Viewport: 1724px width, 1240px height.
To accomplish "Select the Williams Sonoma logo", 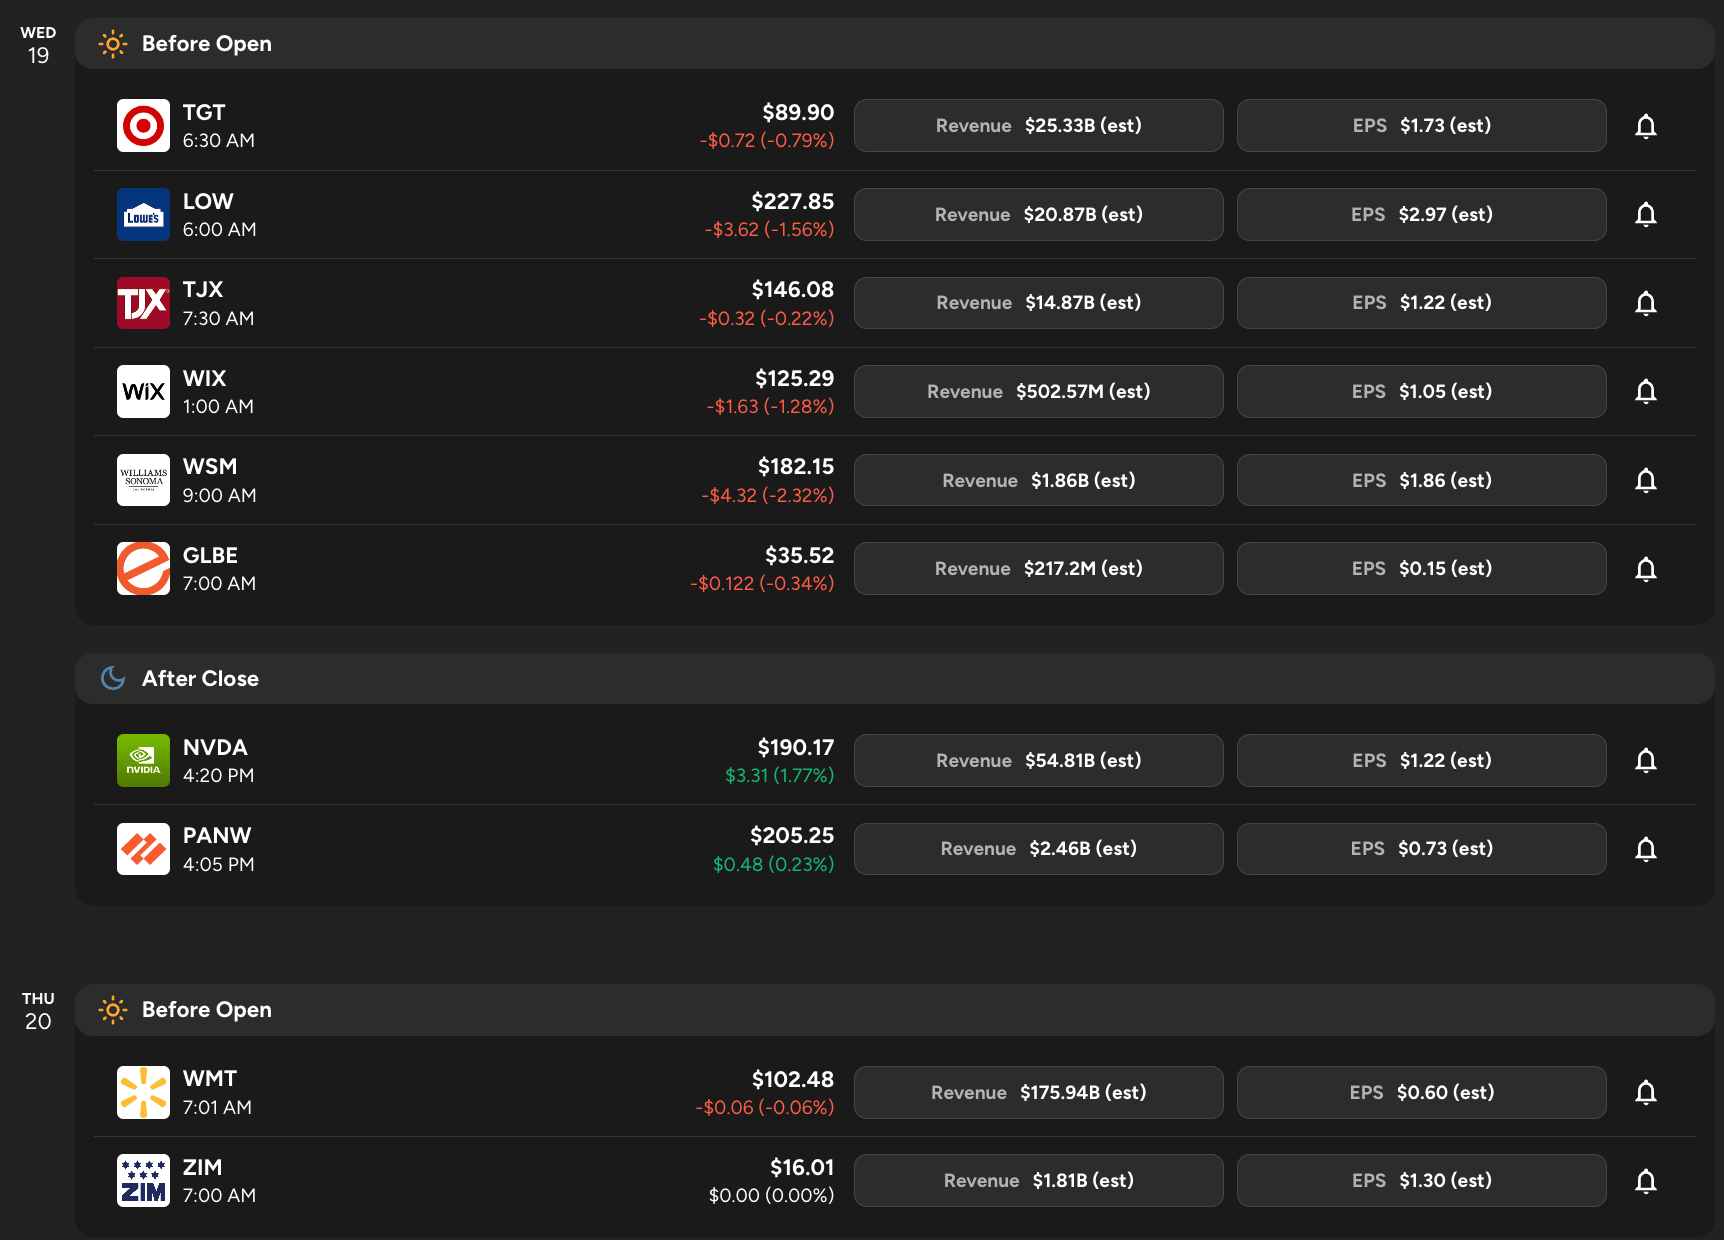I will (x=143, y=480).
